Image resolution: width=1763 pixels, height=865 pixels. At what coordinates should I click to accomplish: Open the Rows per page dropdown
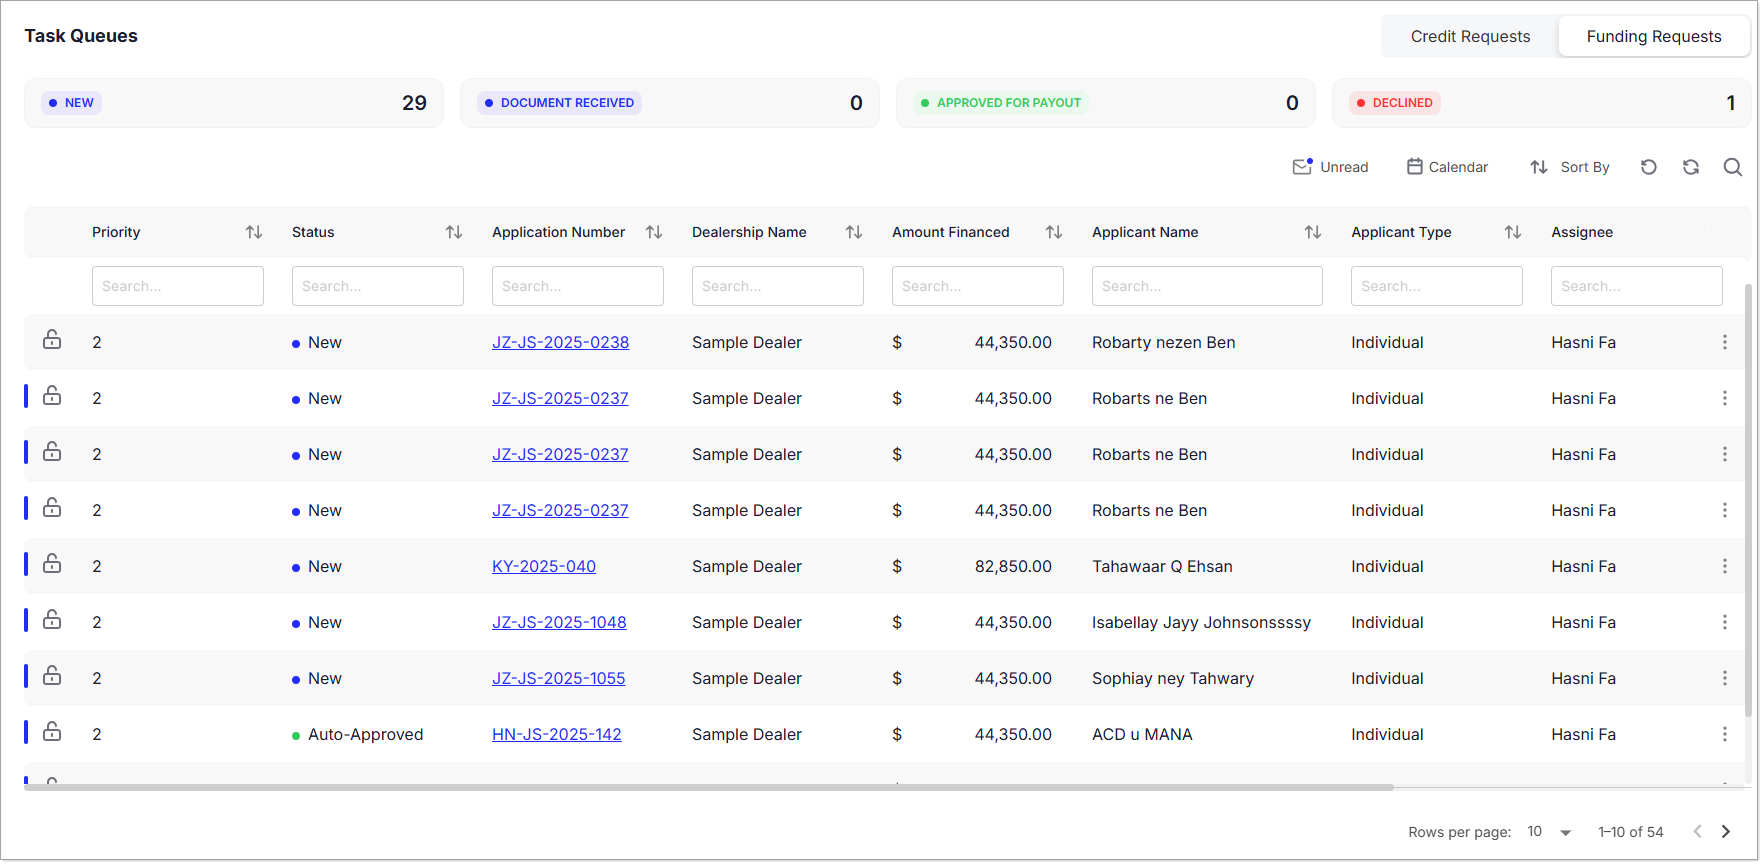(1549, 832)
